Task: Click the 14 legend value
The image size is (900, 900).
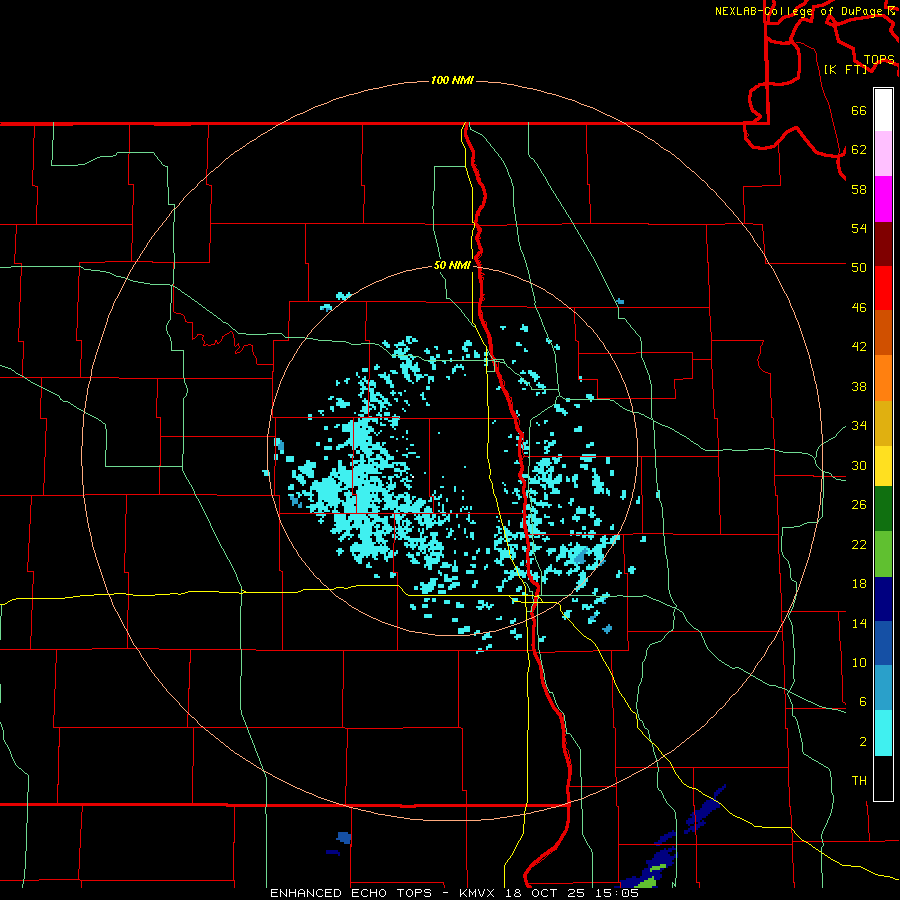Action: point(859,623)
